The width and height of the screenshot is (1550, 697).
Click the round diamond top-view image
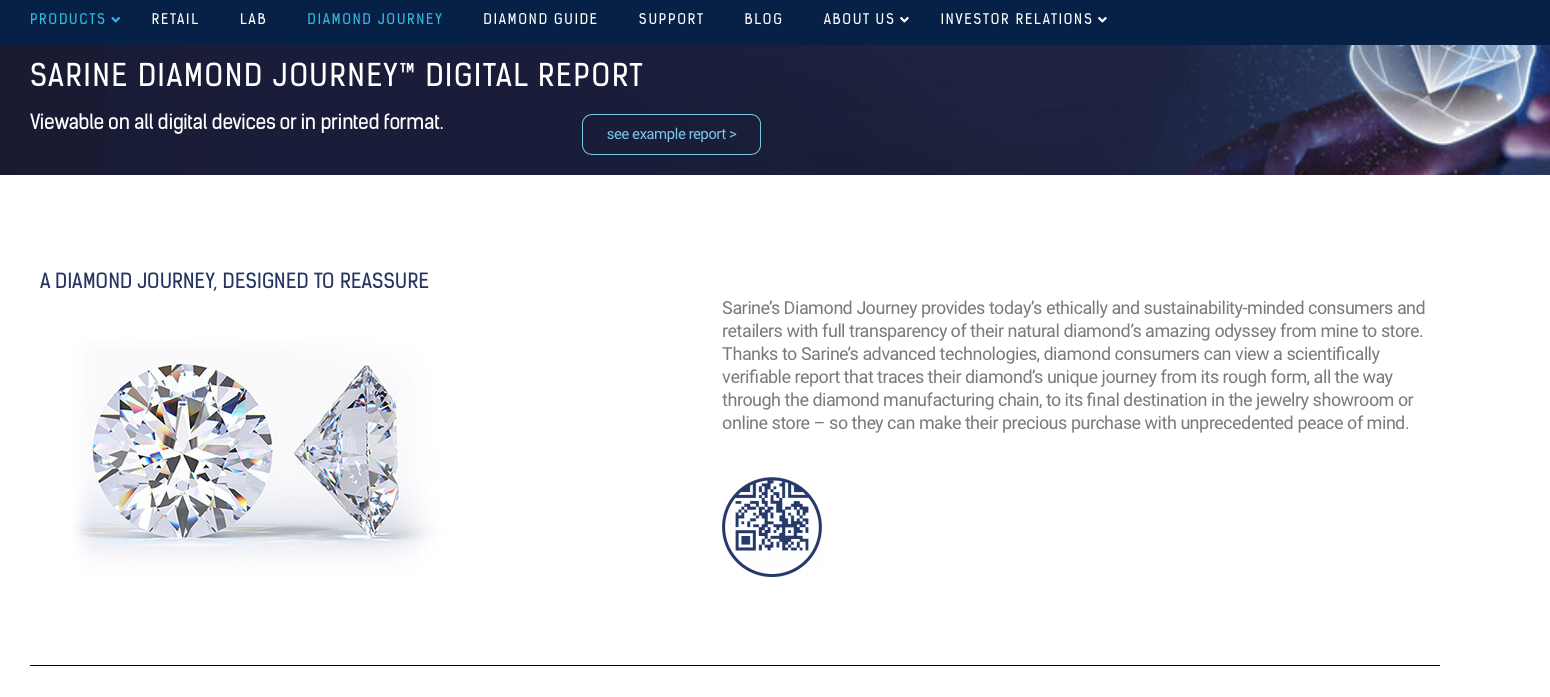coord(182,451)
